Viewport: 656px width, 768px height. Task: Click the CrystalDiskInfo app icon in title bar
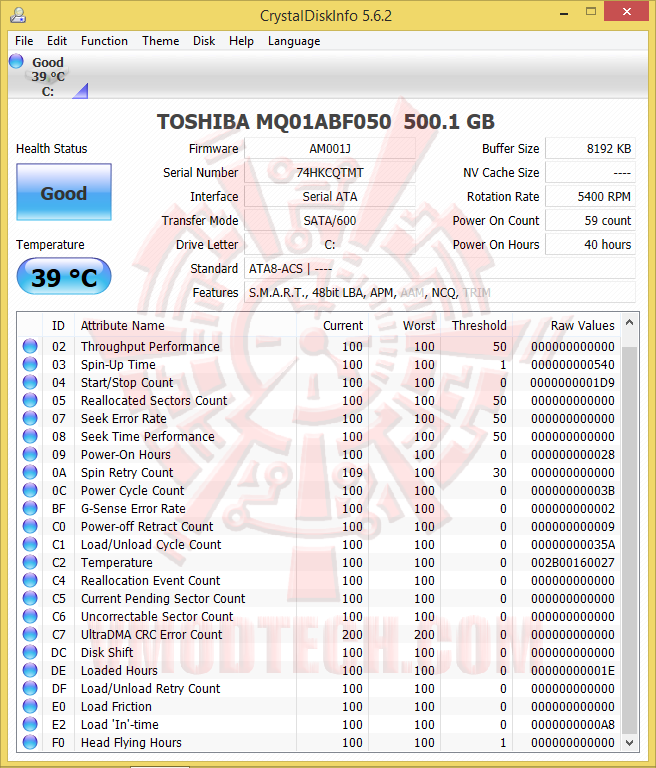tap(18, 15)
